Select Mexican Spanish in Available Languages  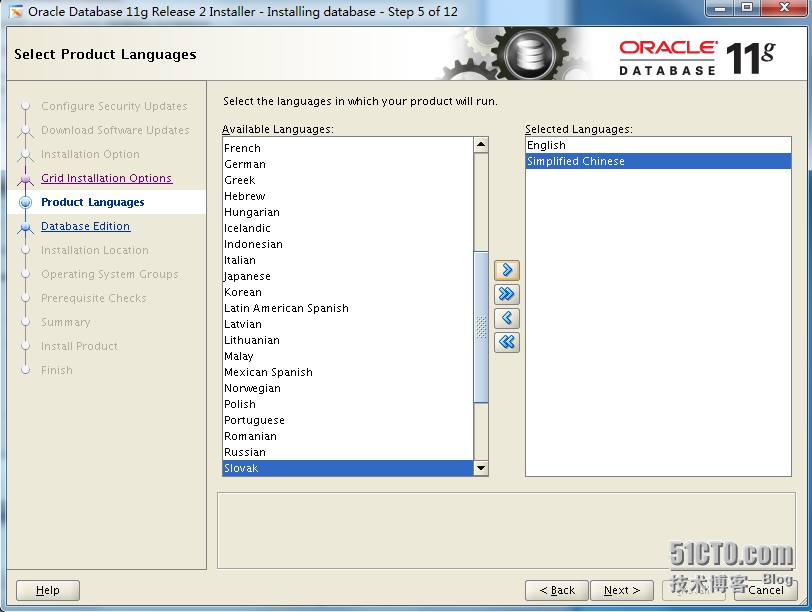[x=347, y=373]
